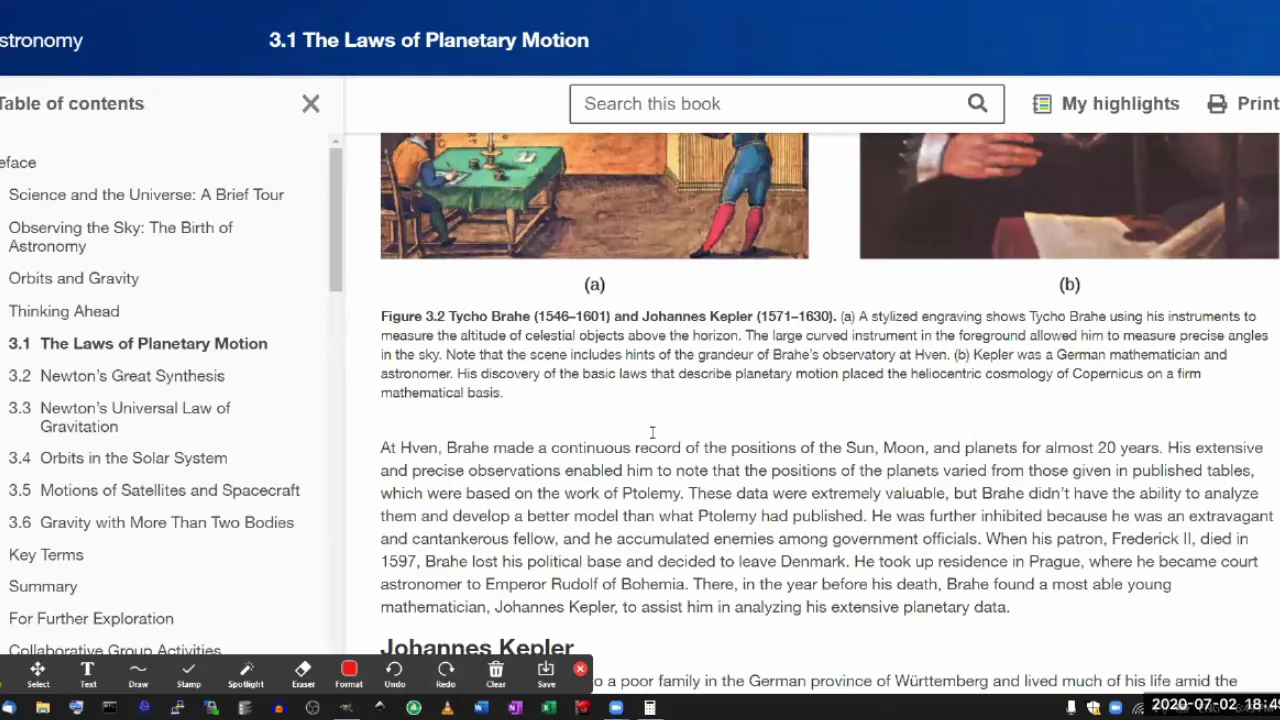Open Science and the Universe: A Brief Tour

pyautogui.click(x=146, y=195)
